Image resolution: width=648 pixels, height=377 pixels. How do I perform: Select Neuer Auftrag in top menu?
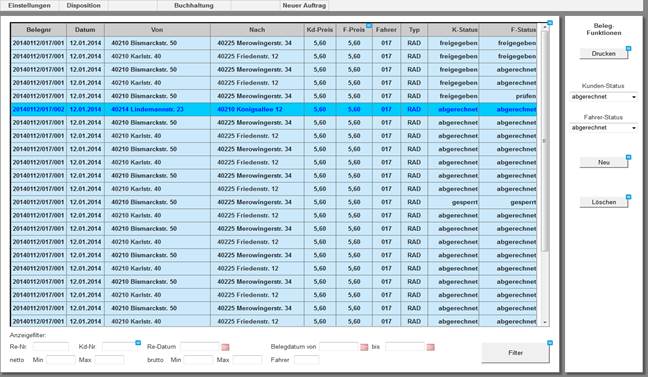point(304,5)
